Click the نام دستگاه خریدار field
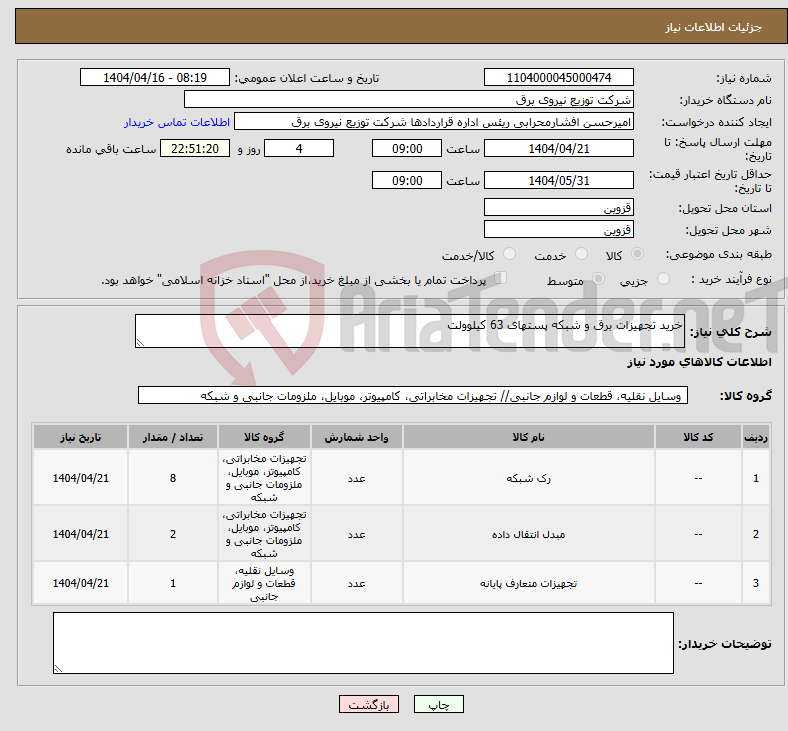 [409, 100]
